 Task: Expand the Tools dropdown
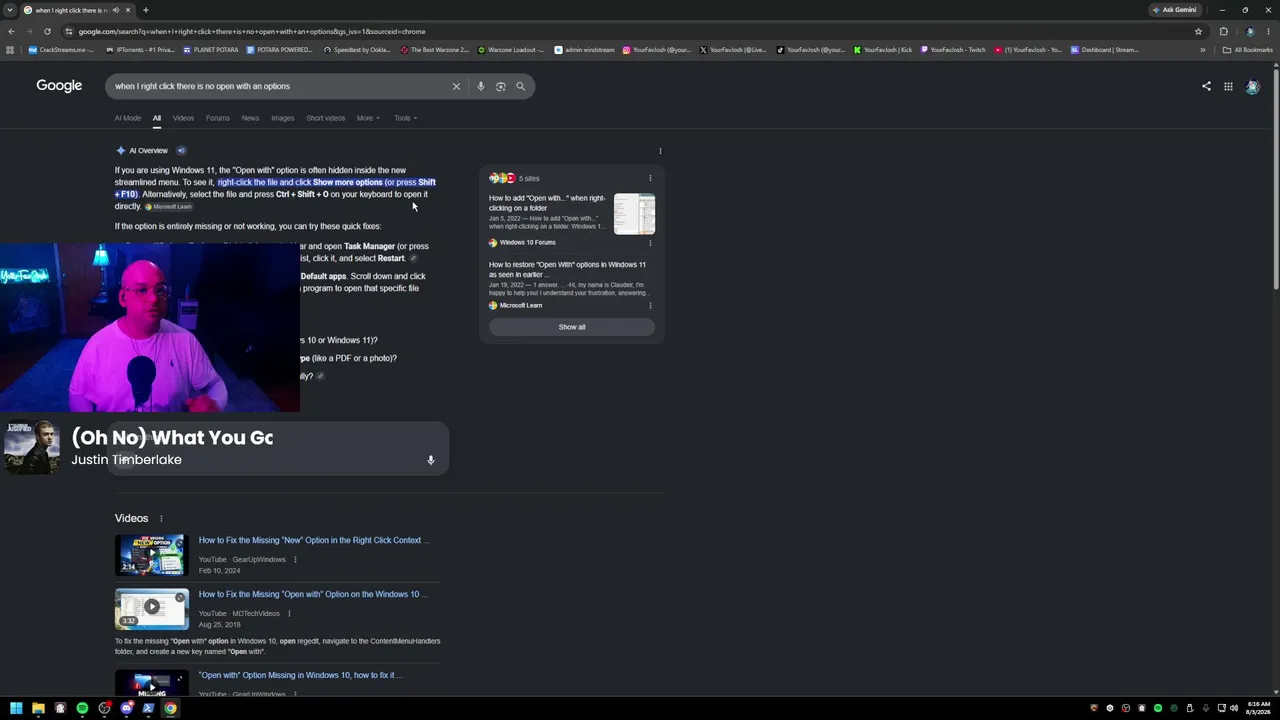[405, 118]
